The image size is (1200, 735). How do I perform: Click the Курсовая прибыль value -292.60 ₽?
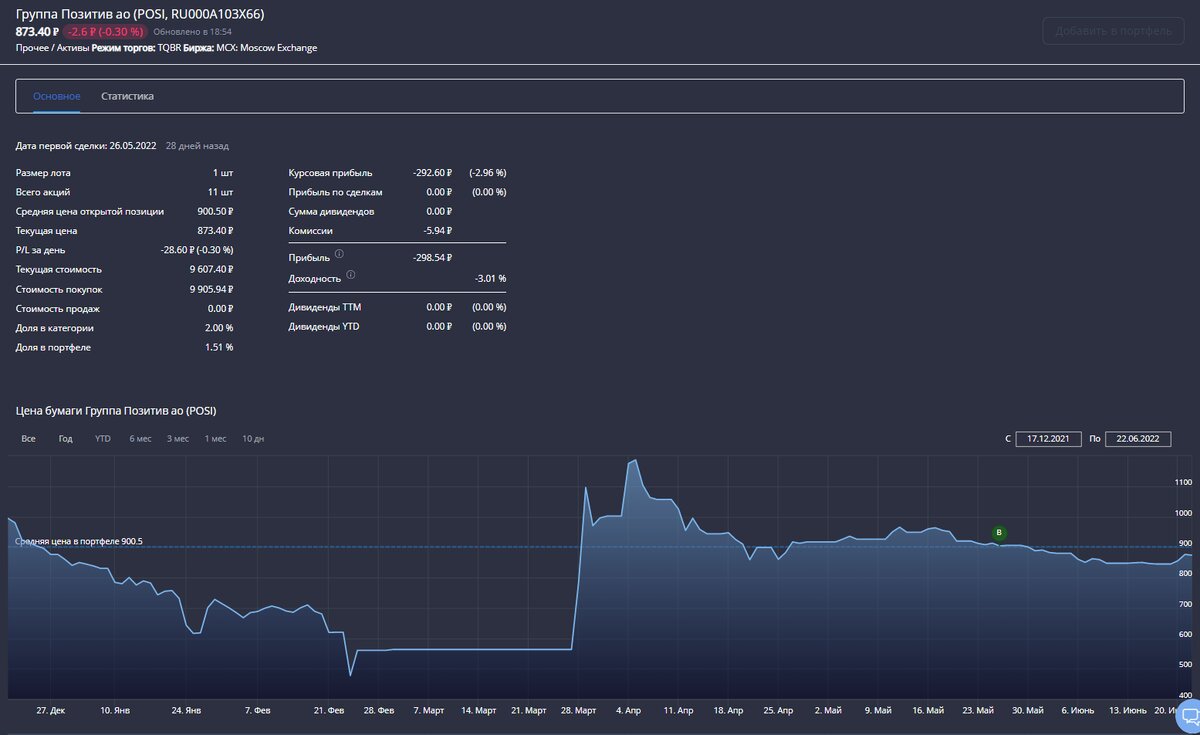click(432, 173)
